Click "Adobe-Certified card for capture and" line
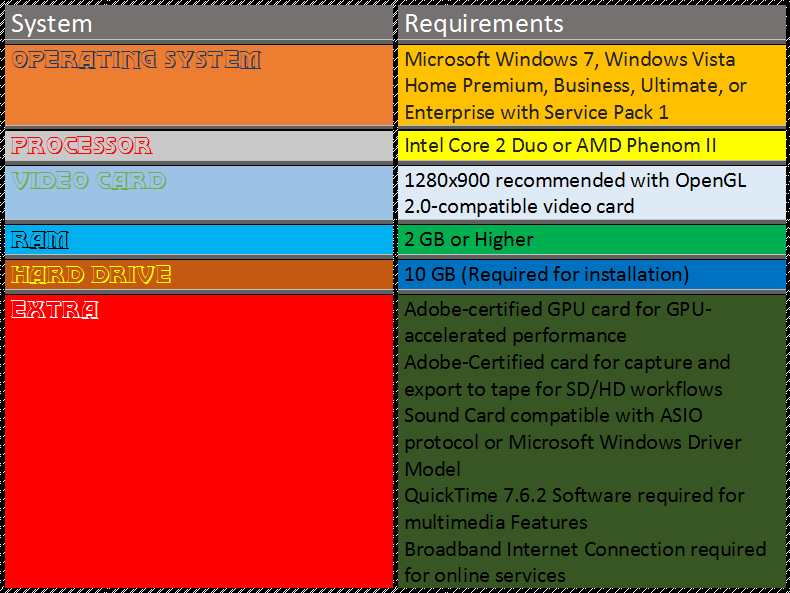Image resolution: width=790 pixels, height=593 pixels. click(567, 363)
